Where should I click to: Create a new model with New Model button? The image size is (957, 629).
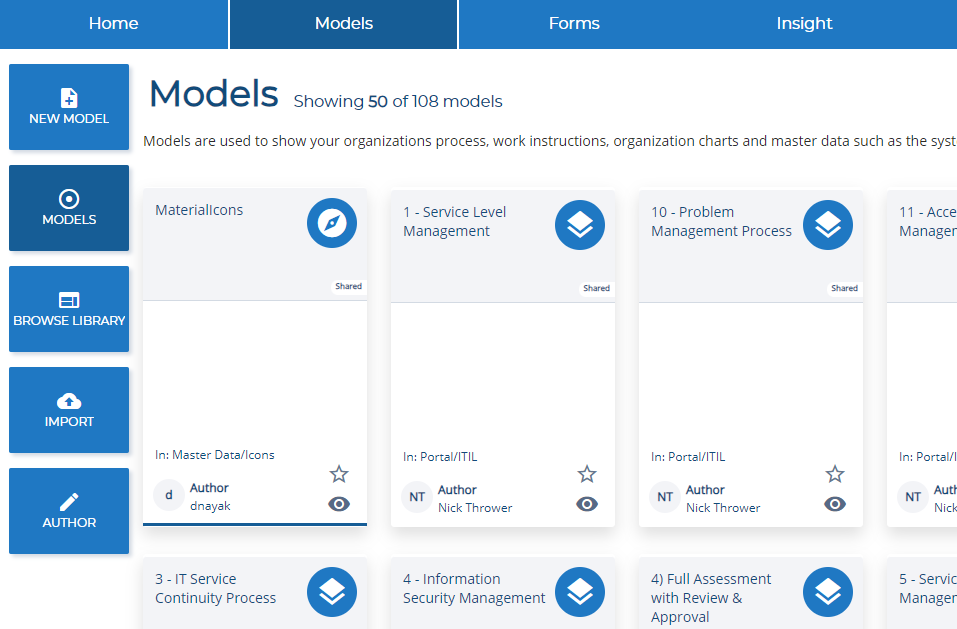[69, 107]
